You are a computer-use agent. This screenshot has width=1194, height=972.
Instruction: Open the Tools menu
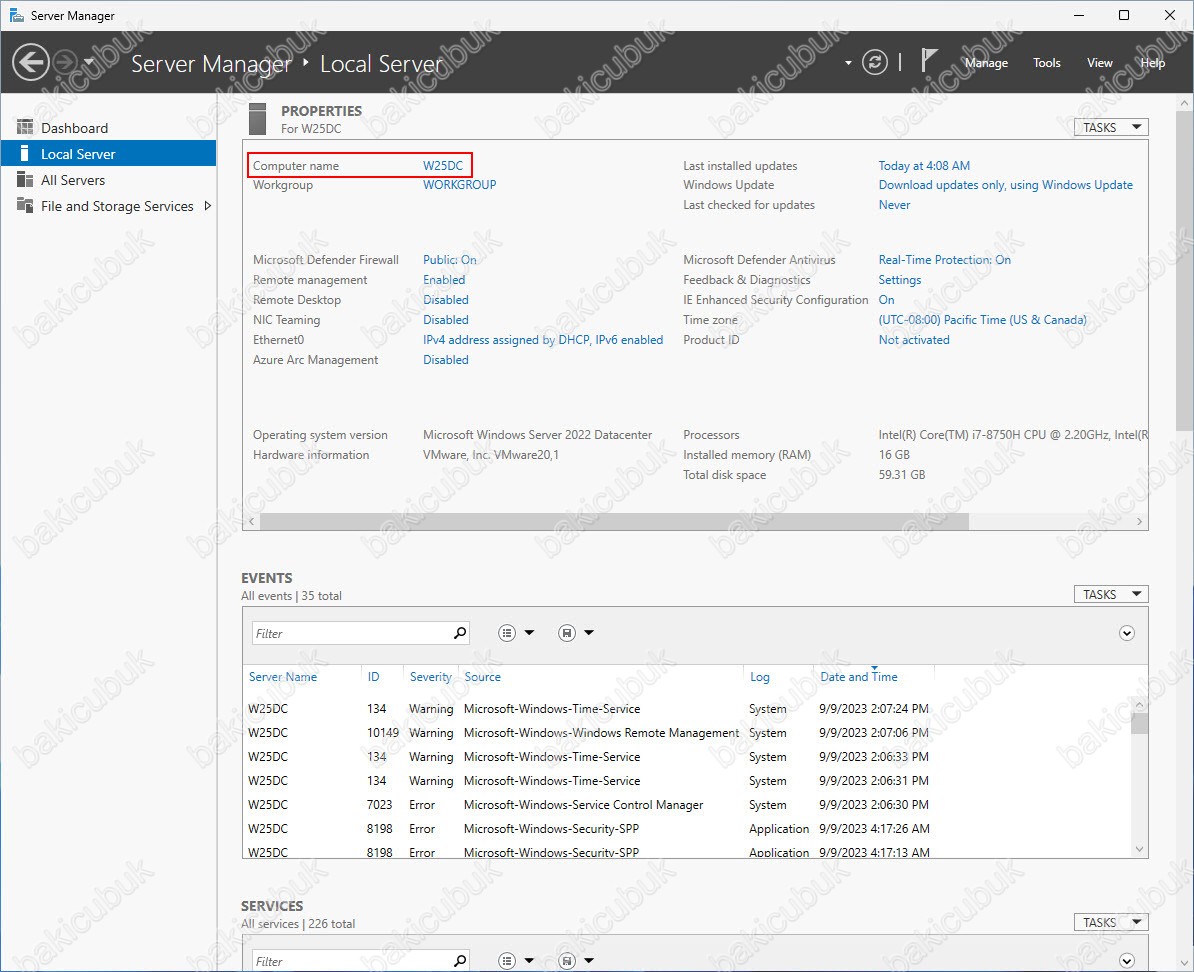click(x=1046, y=62)
